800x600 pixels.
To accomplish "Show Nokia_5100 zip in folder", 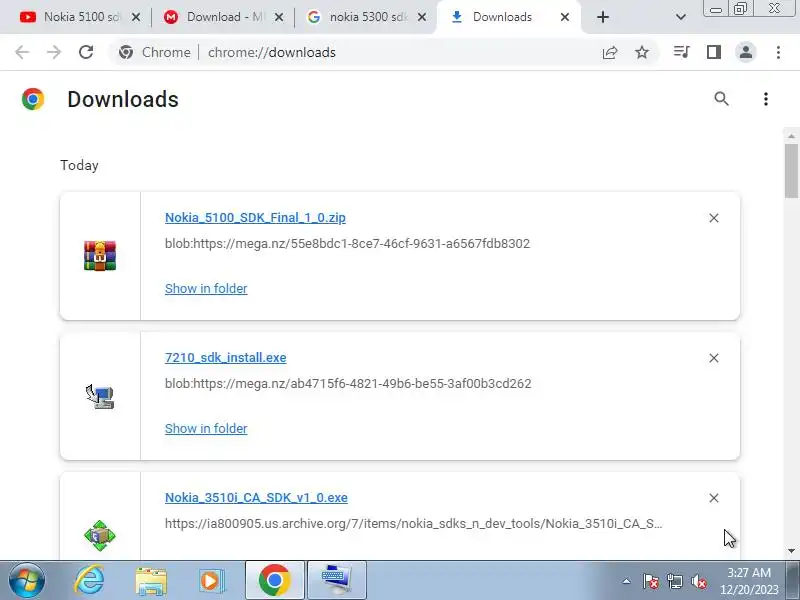I will click(206, 288).
